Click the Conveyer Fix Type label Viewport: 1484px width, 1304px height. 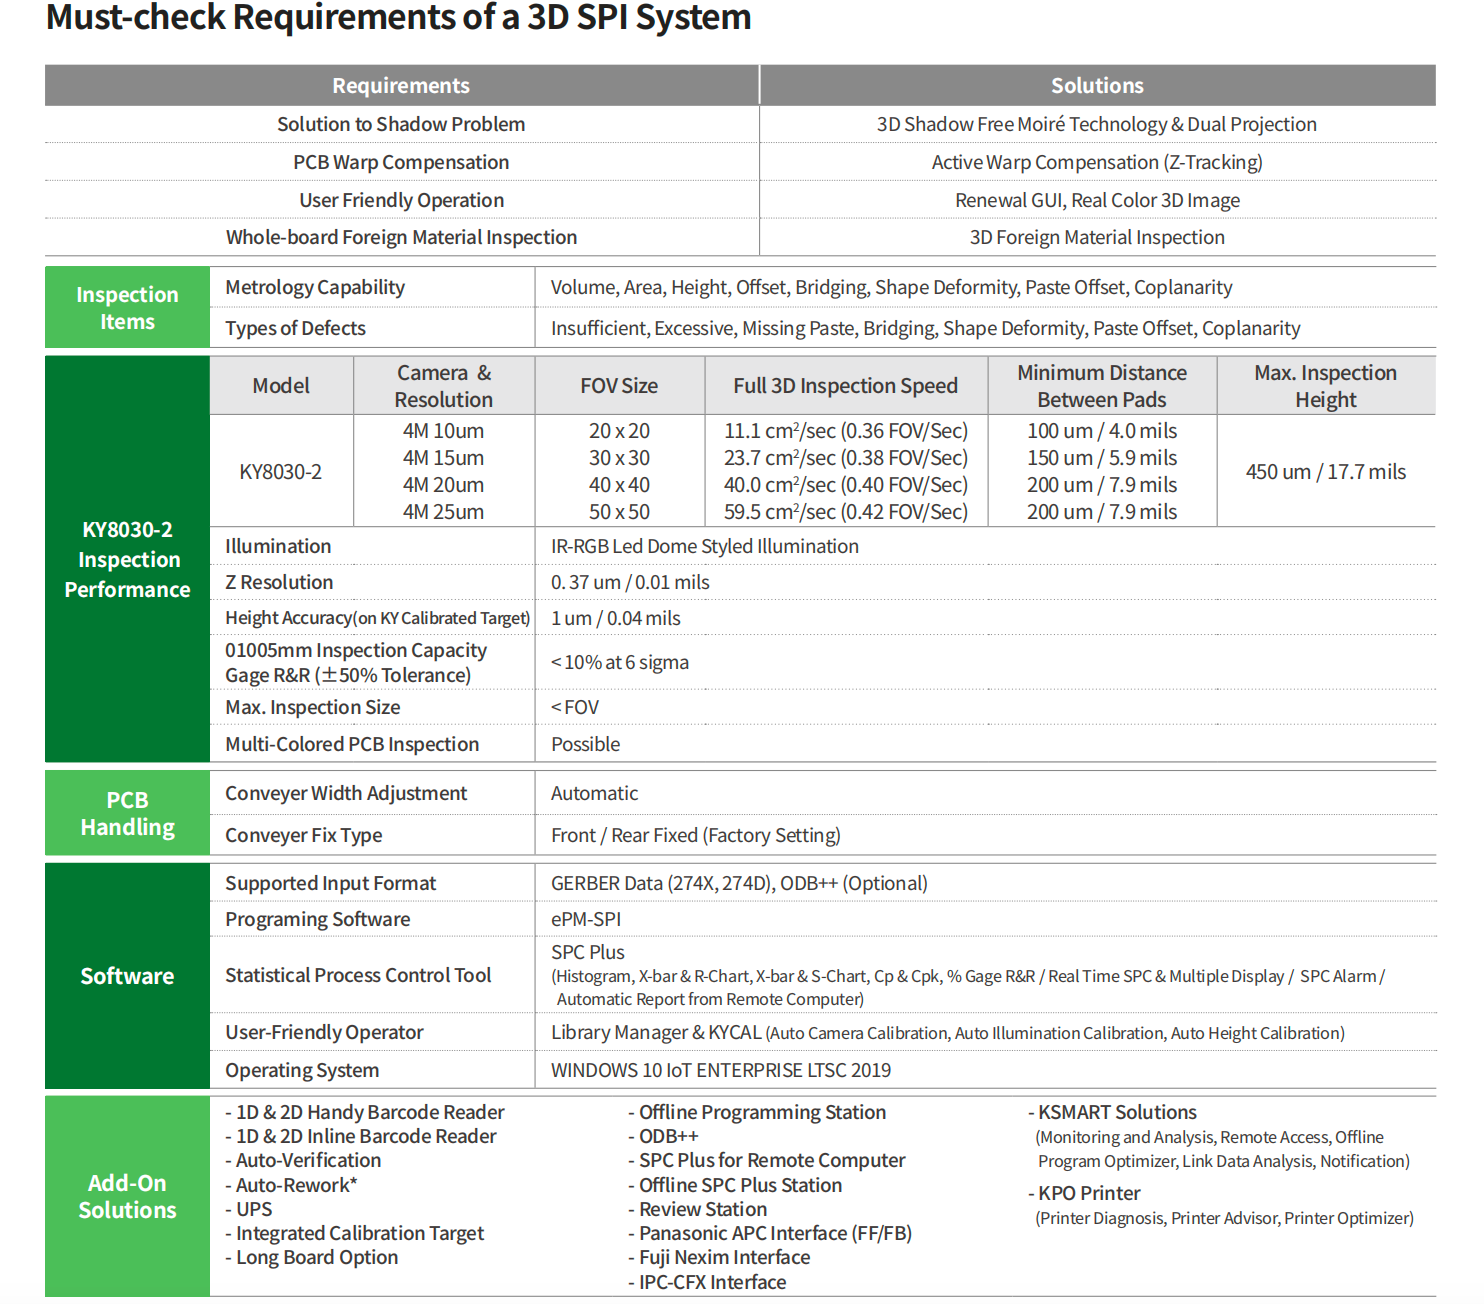click(x=303, y=835)
